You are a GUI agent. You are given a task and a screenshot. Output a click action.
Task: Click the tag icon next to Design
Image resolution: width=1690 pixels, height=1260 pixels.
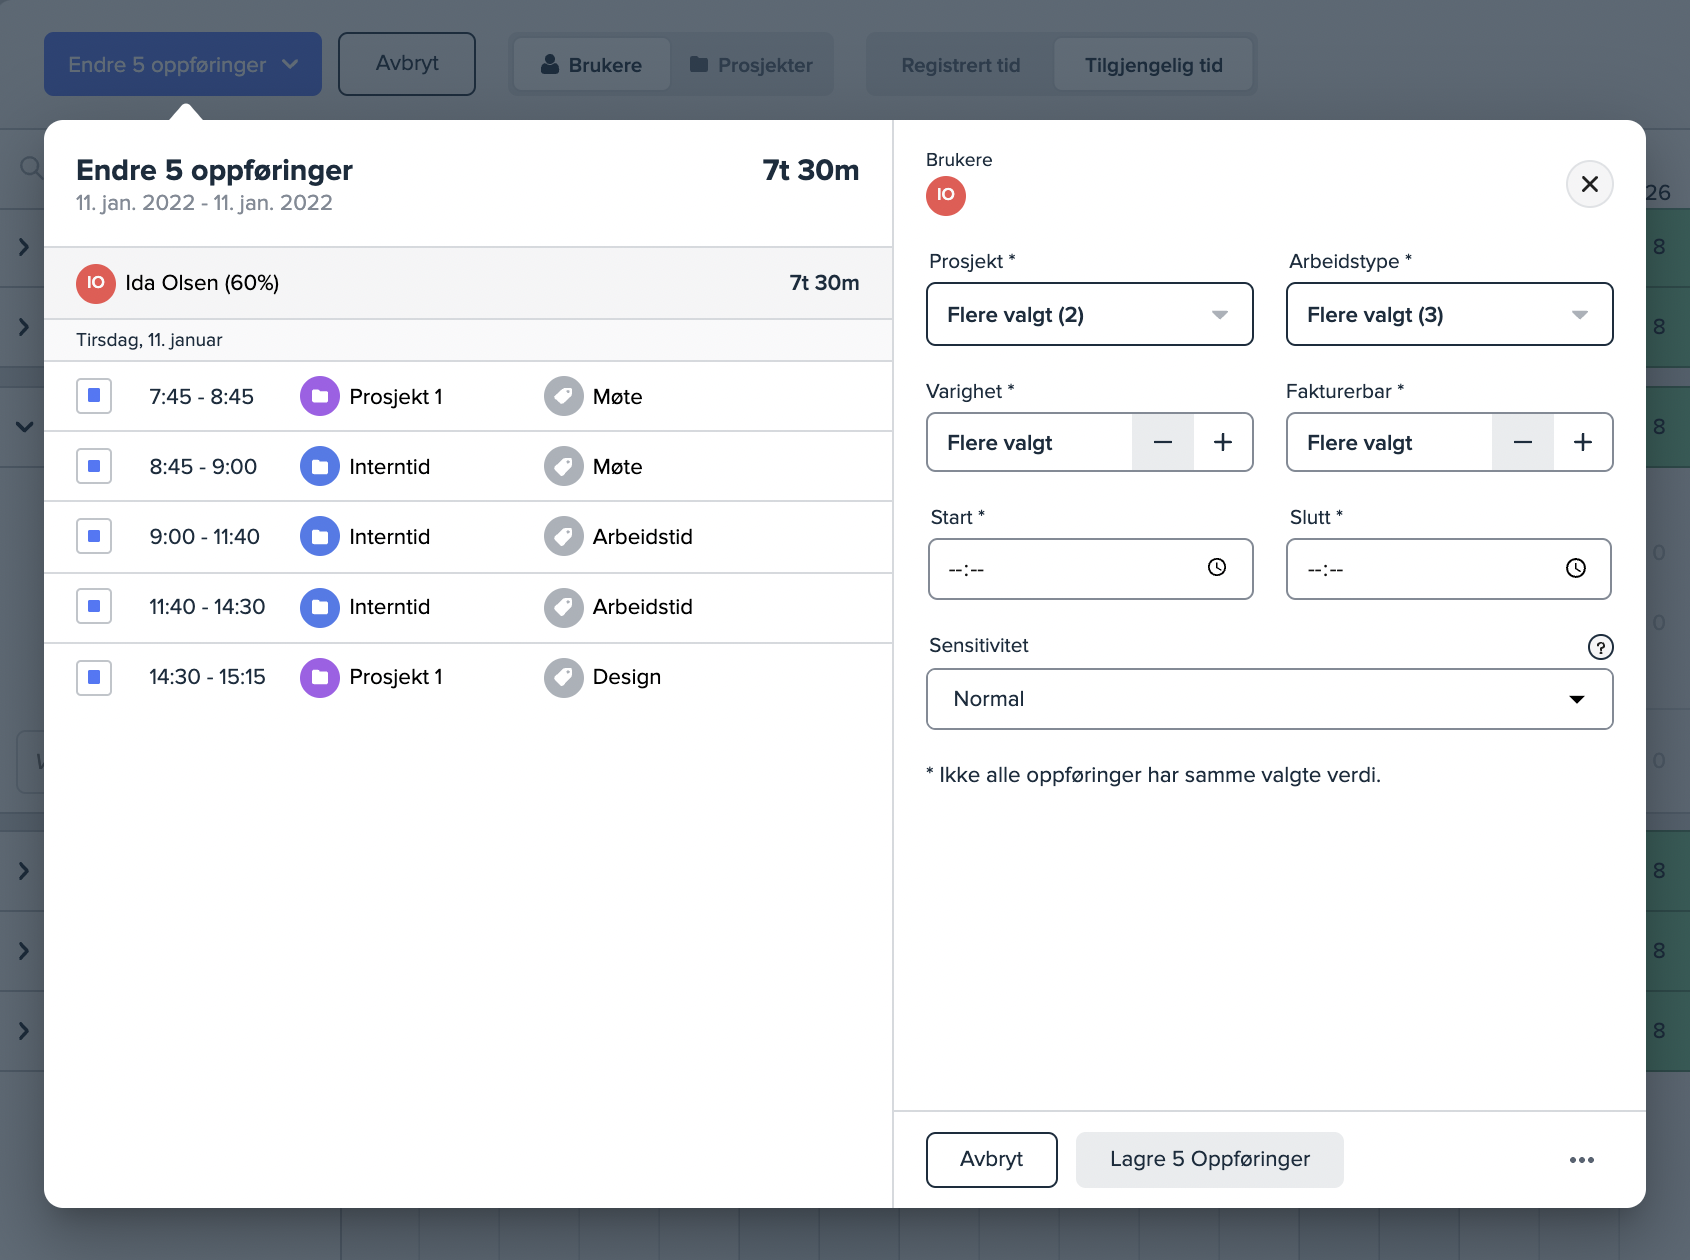coord(563,677)
